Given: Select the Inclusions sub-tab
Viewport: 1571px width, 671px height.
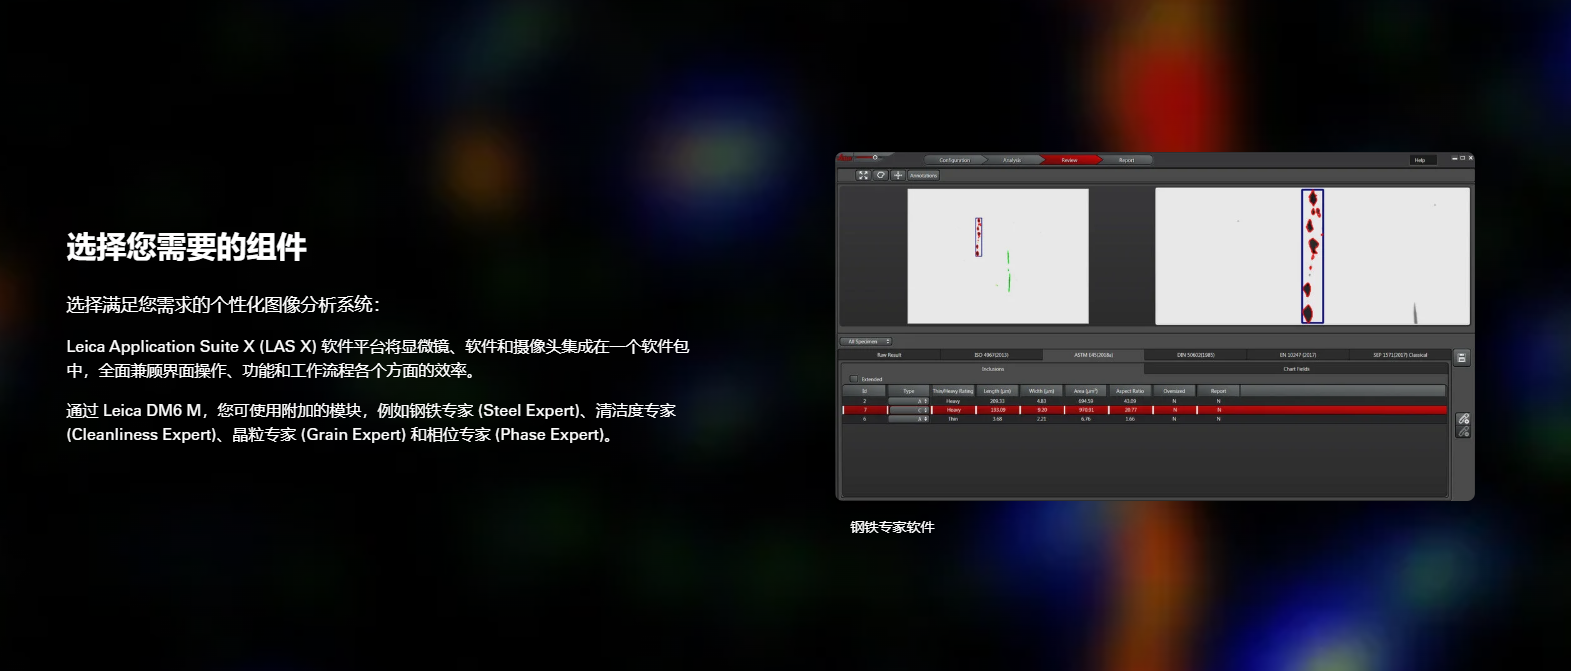Looking at the screenshot, I should point(993,369).
